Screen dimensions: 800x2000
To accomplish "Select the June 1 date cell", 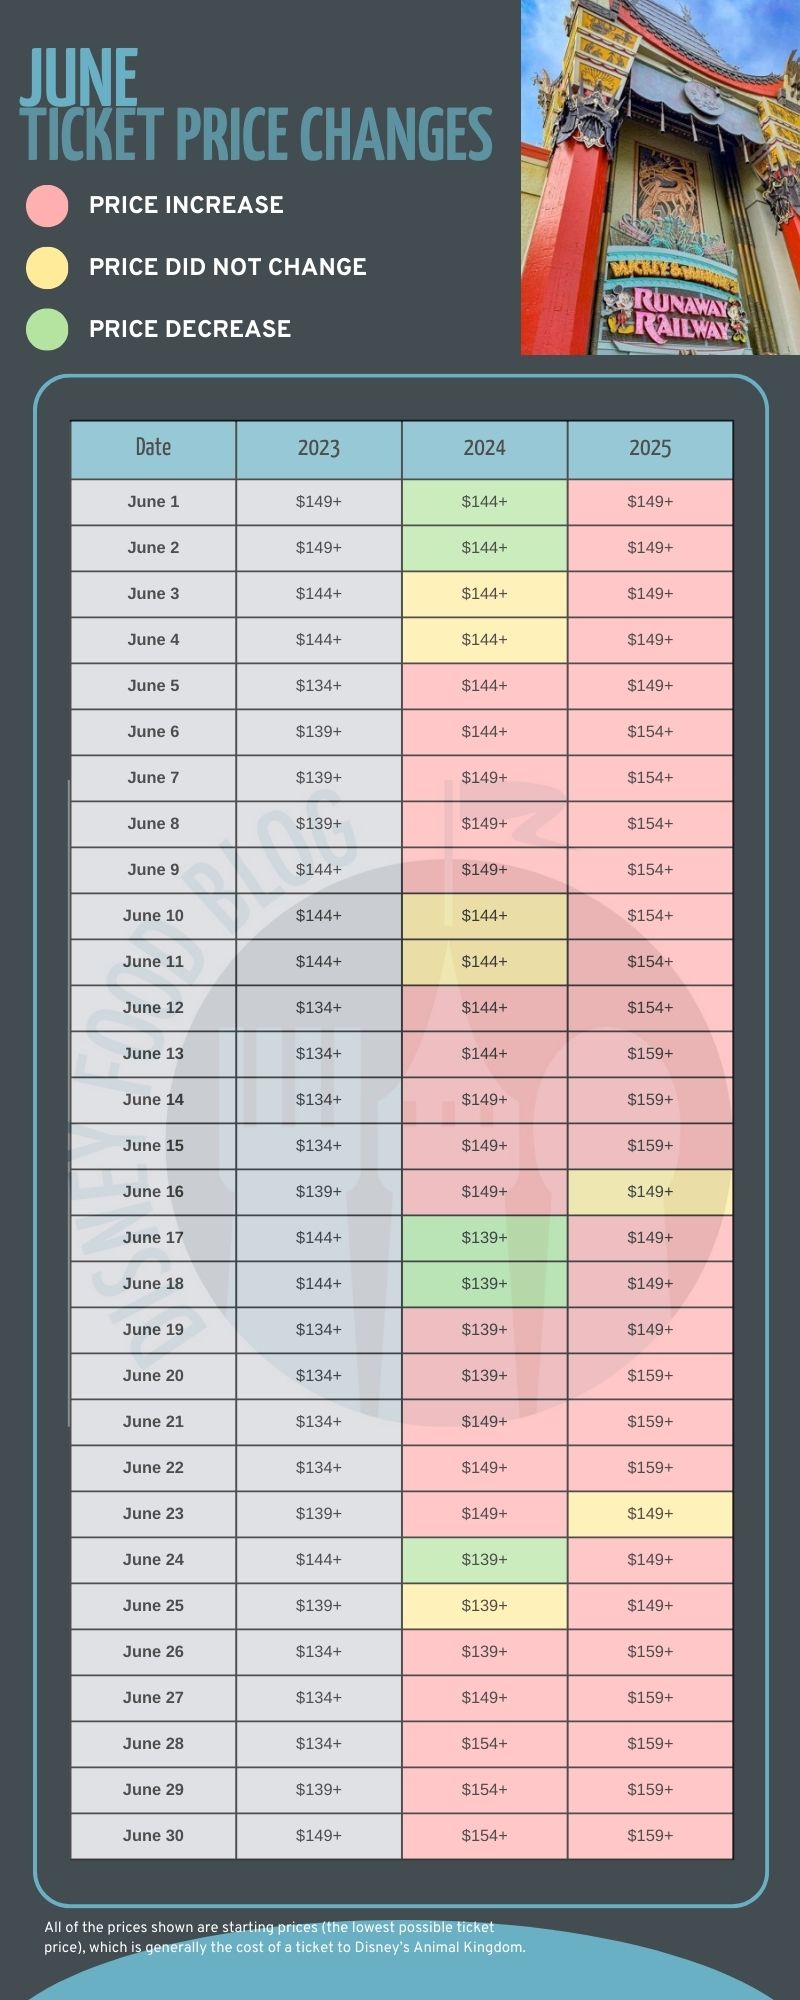I will 153,502.
